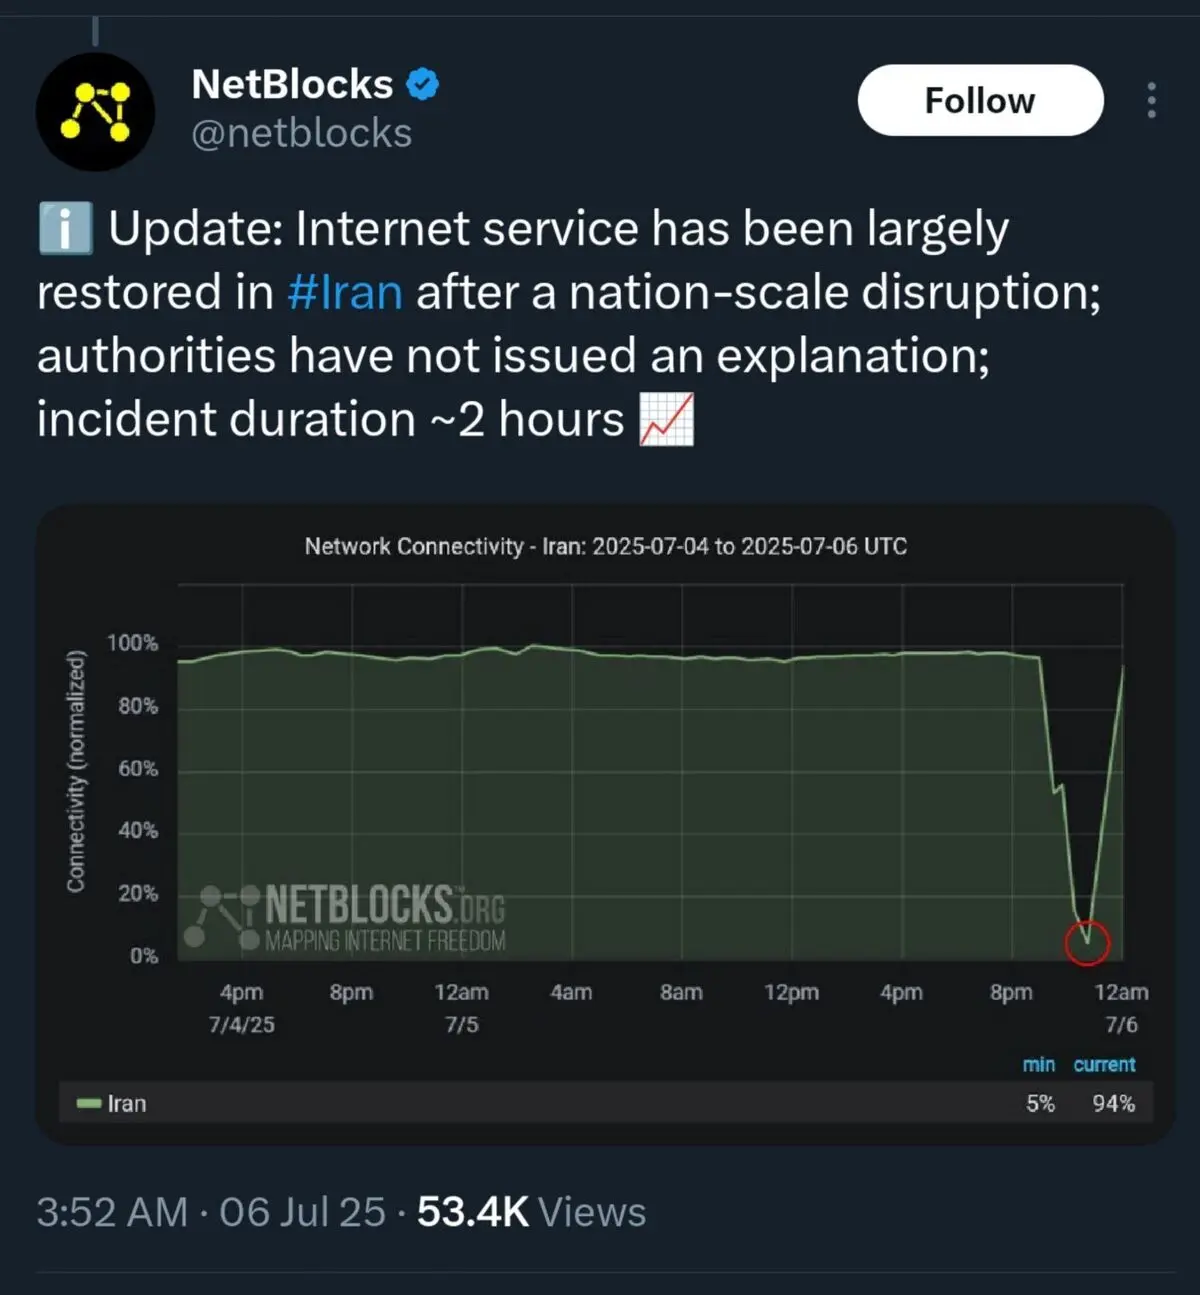This screenshot has width=1200, height=1295.
Task: Click the blue verified badge
Action: click(x=423, y=85)
